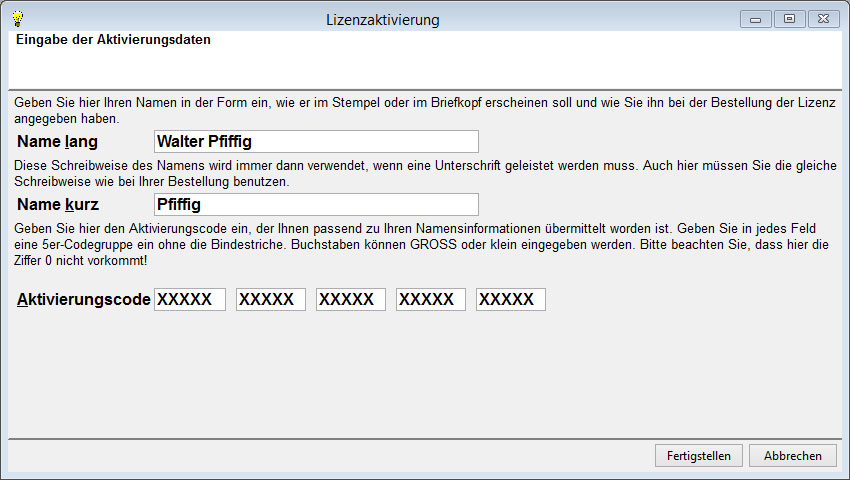Click the fourth activation code field
This screenshot has height=480, width=850.
pos(431,300)
